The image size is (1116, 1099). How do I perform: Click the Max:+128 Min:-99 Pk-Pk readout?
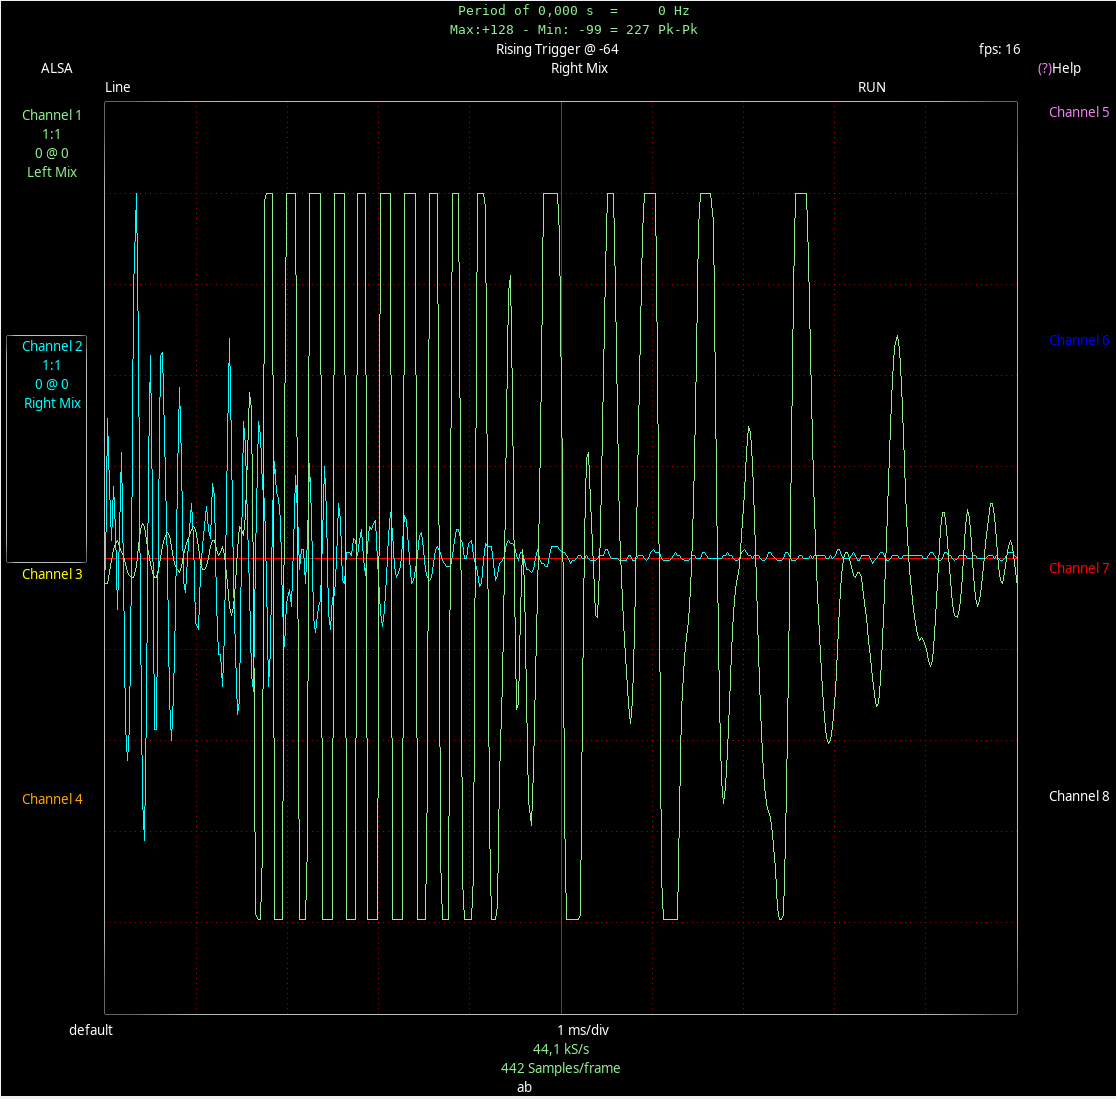[x=574, y=30]
